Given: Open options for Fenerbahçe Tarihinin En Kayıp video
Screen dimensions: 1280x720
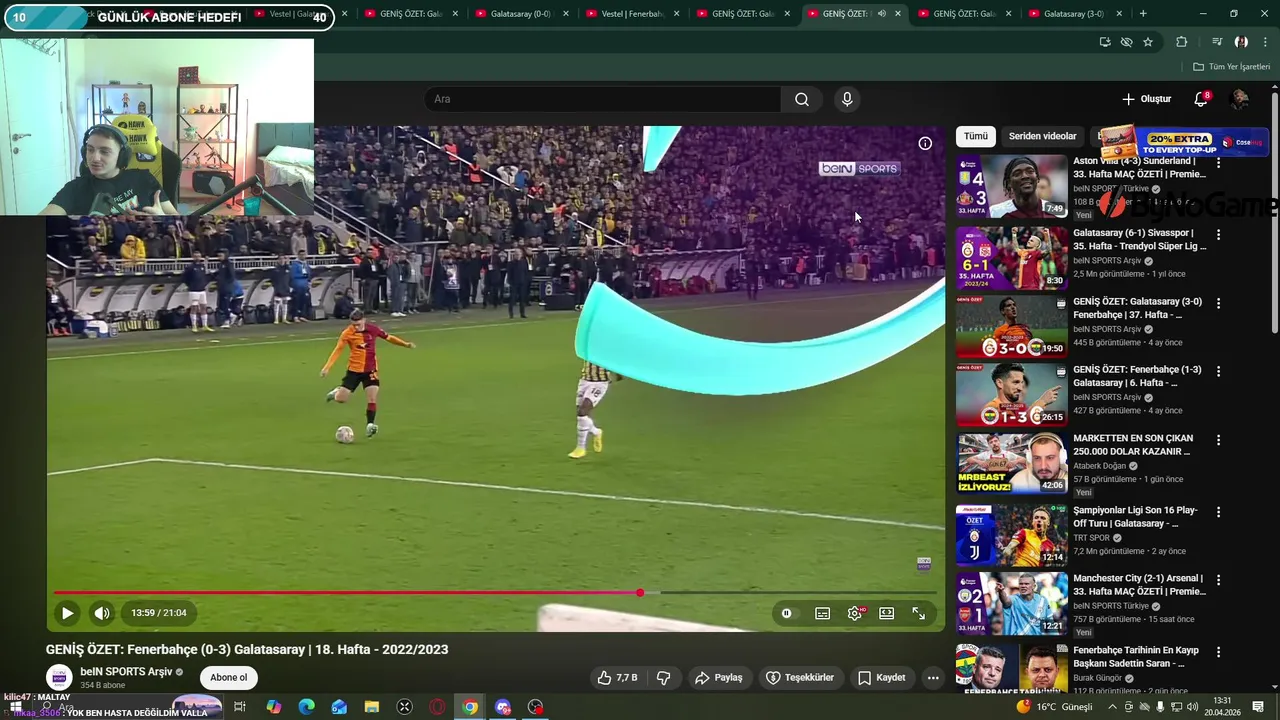Looking at the screenshot, I should [x=1218, y=652].
